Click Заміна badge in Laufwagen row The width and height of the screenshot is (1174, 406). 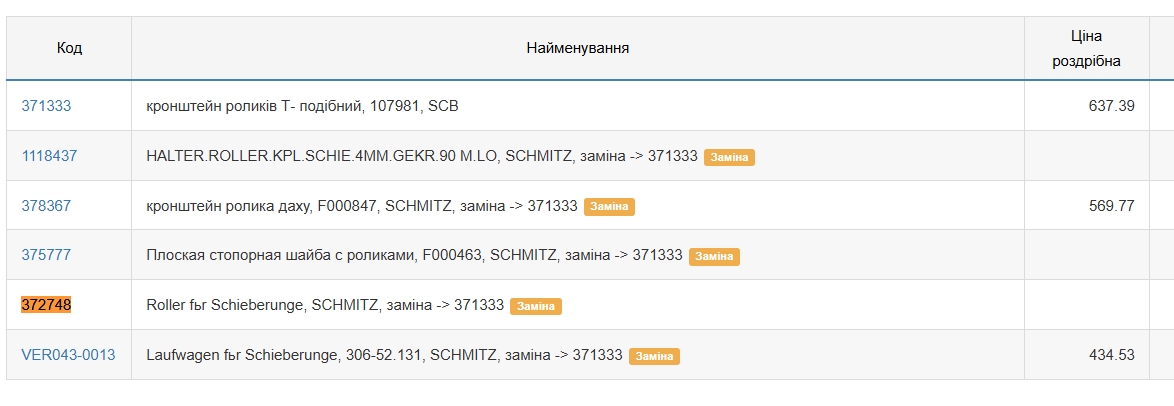pos(654,357)
